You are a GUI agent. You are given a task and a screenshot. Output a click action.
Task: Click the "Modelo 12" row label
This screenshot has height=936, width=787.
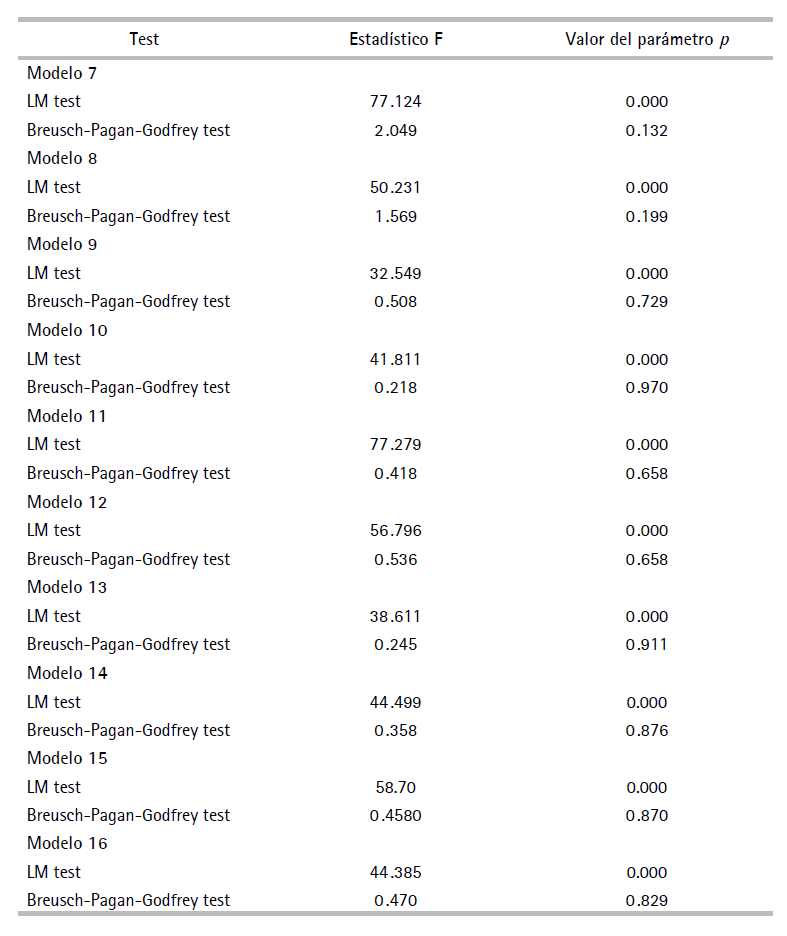pos(67,502)
